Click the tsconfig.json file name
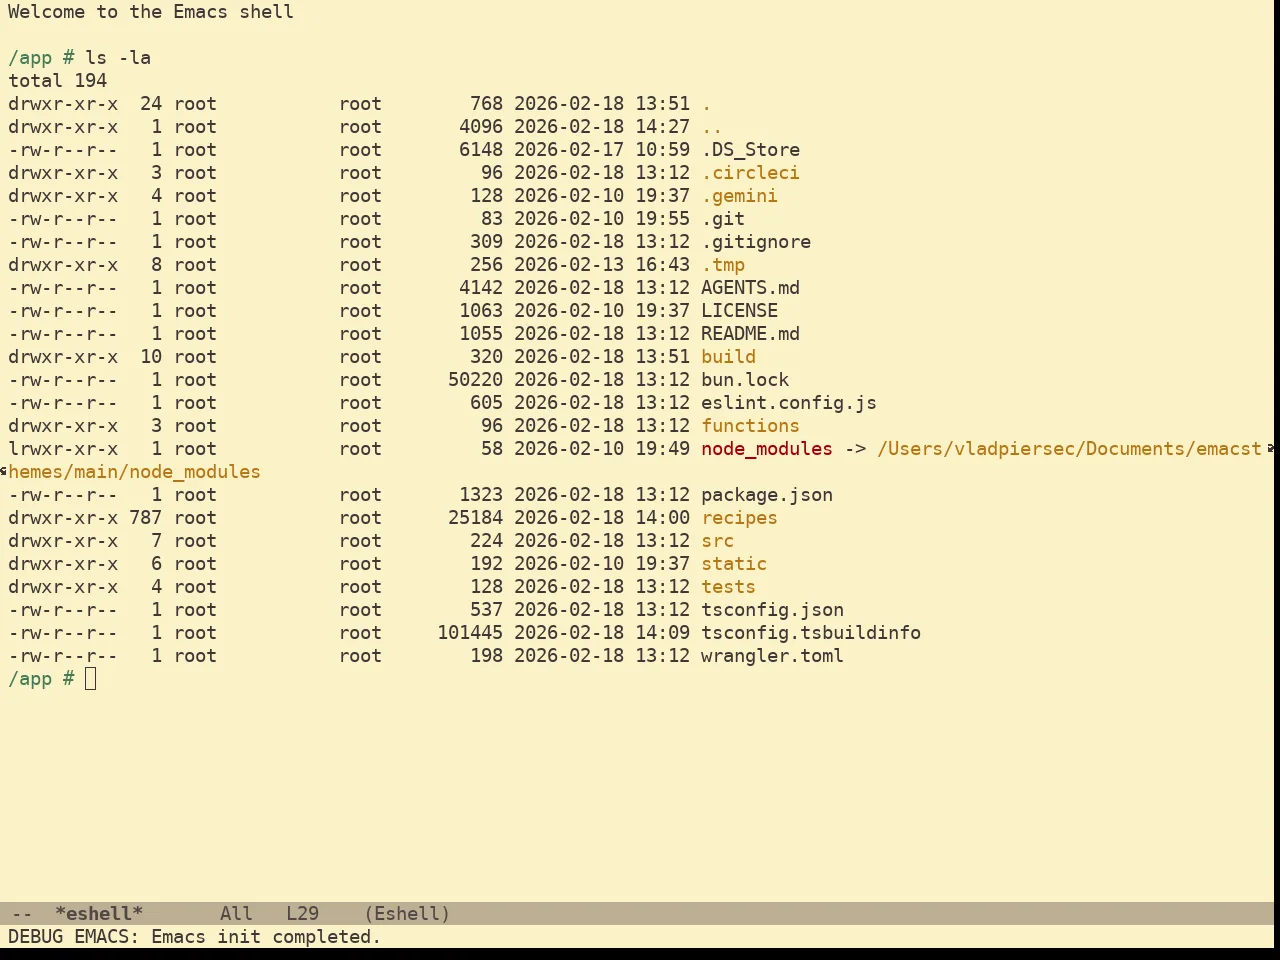This screenshot has width=1280, height=960. pos(772,610)
